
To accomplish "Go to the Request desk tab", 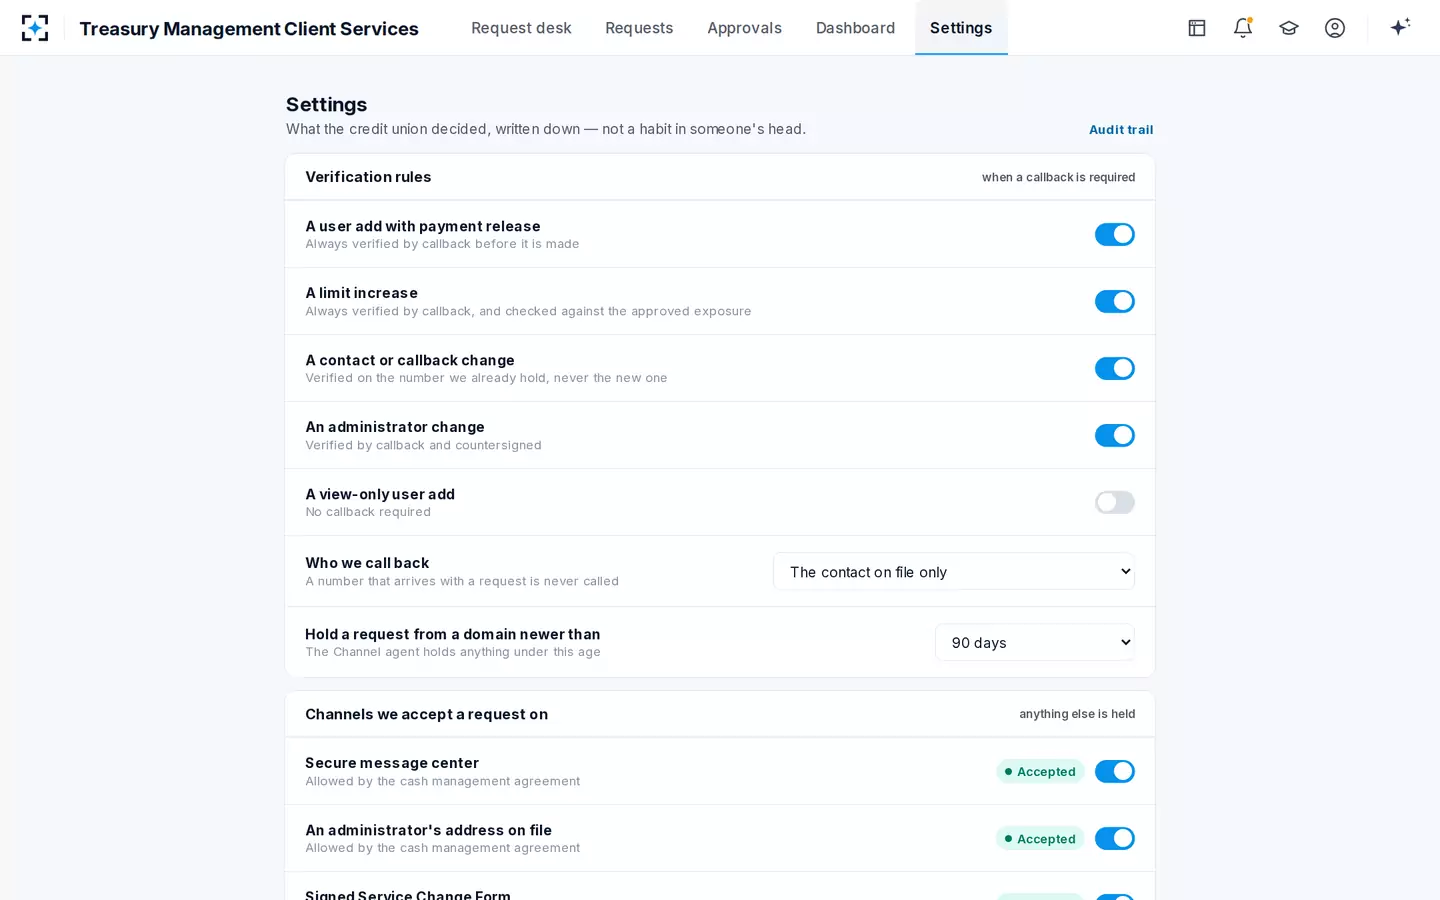I will point(521,28).
